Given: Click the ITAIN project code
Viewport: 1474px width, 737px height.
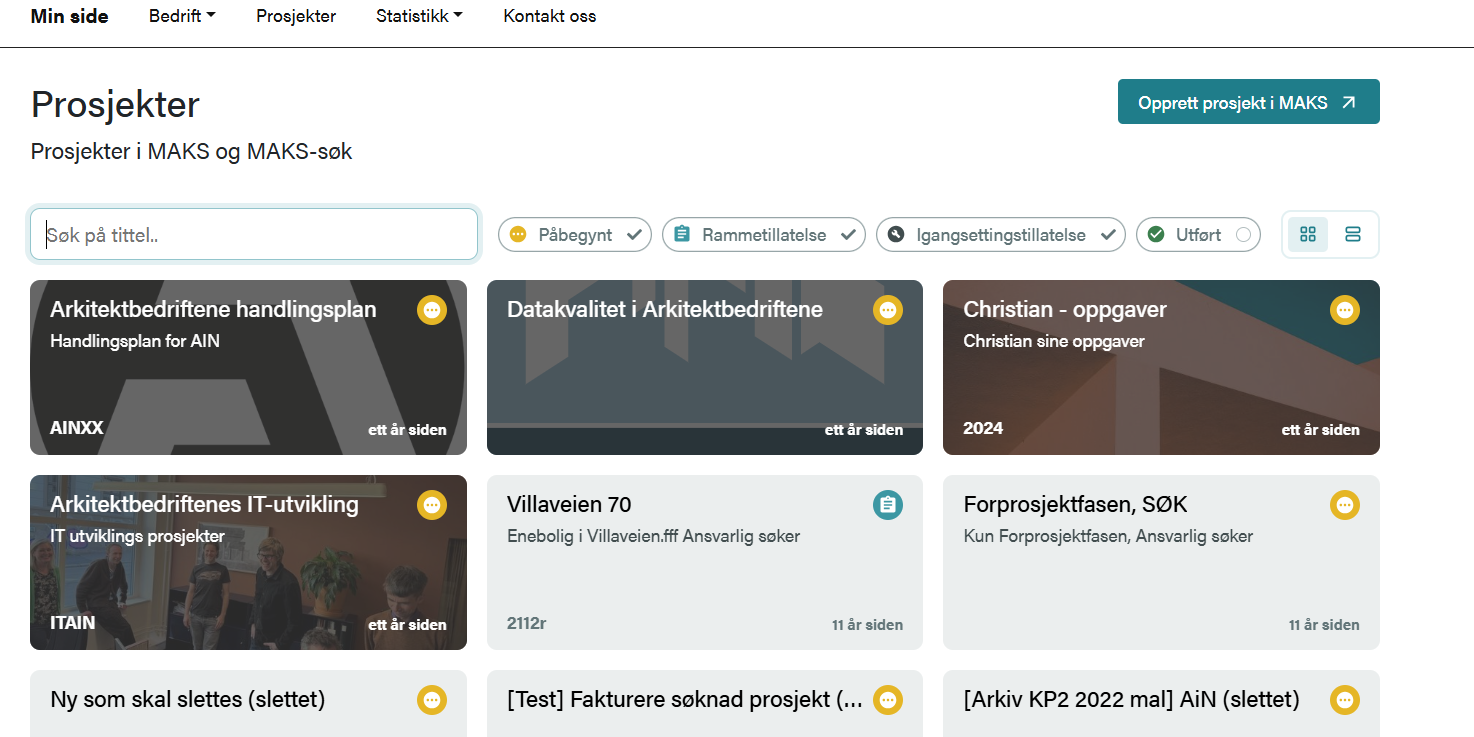Looking at the screenshot, I should pos(73,623).
